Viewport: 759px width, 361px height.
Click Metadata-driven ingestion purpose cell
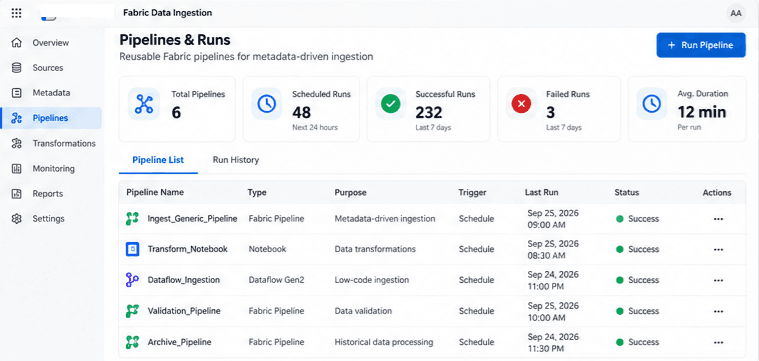tap(385, 219)
